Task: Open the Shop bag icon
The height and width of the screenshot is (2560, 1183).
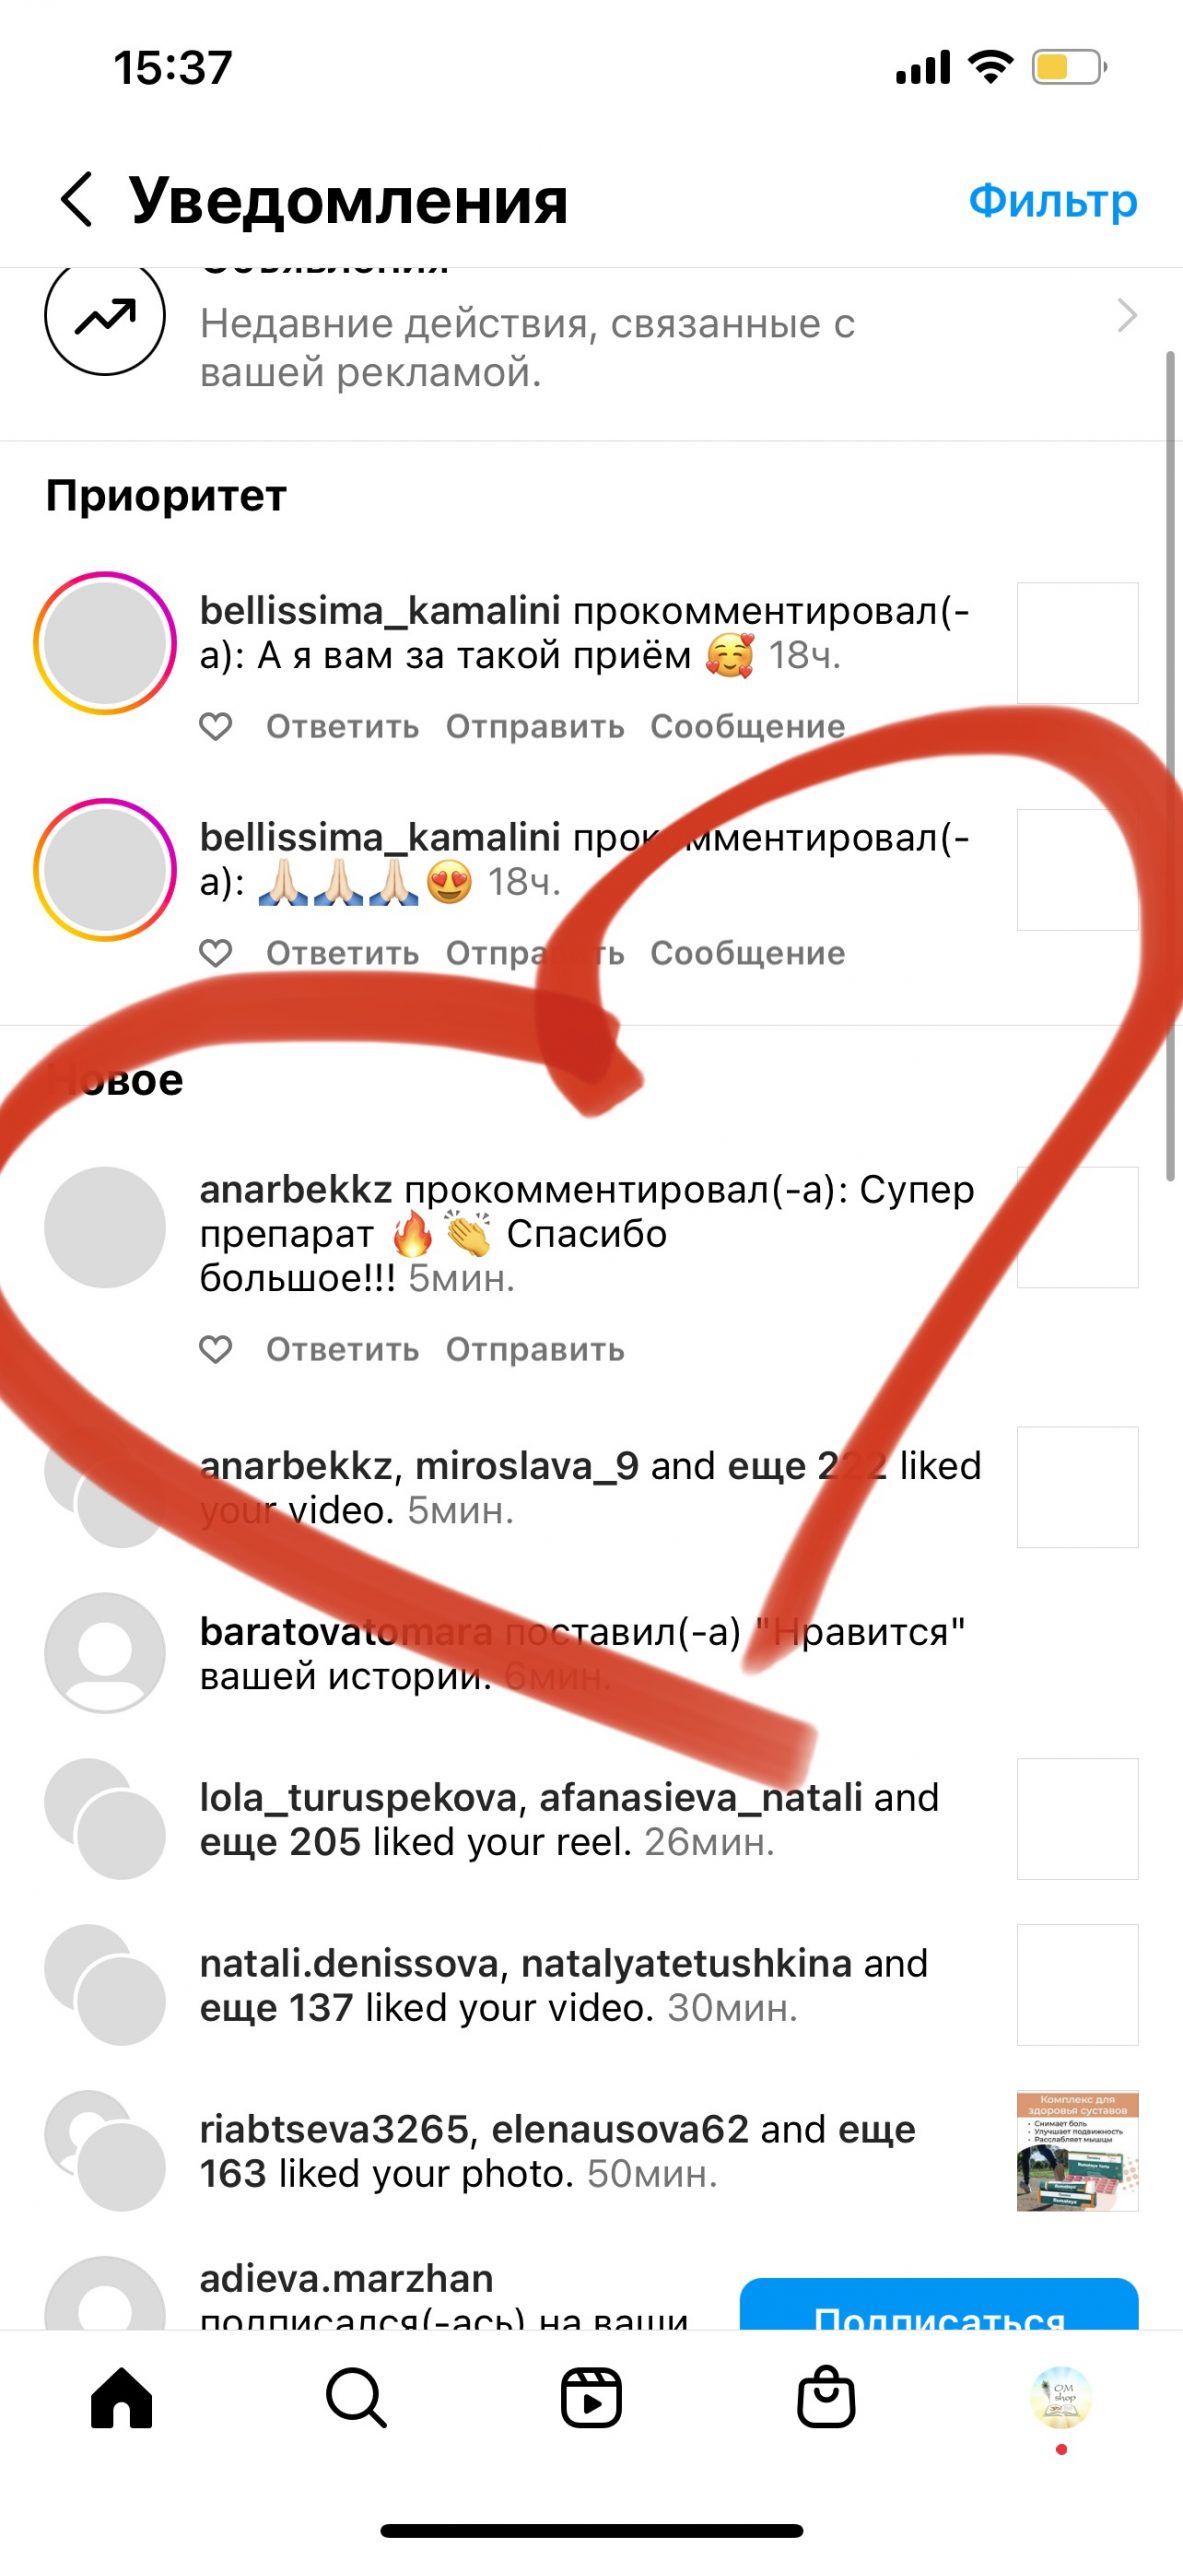Action: [x=826, y=2396]
